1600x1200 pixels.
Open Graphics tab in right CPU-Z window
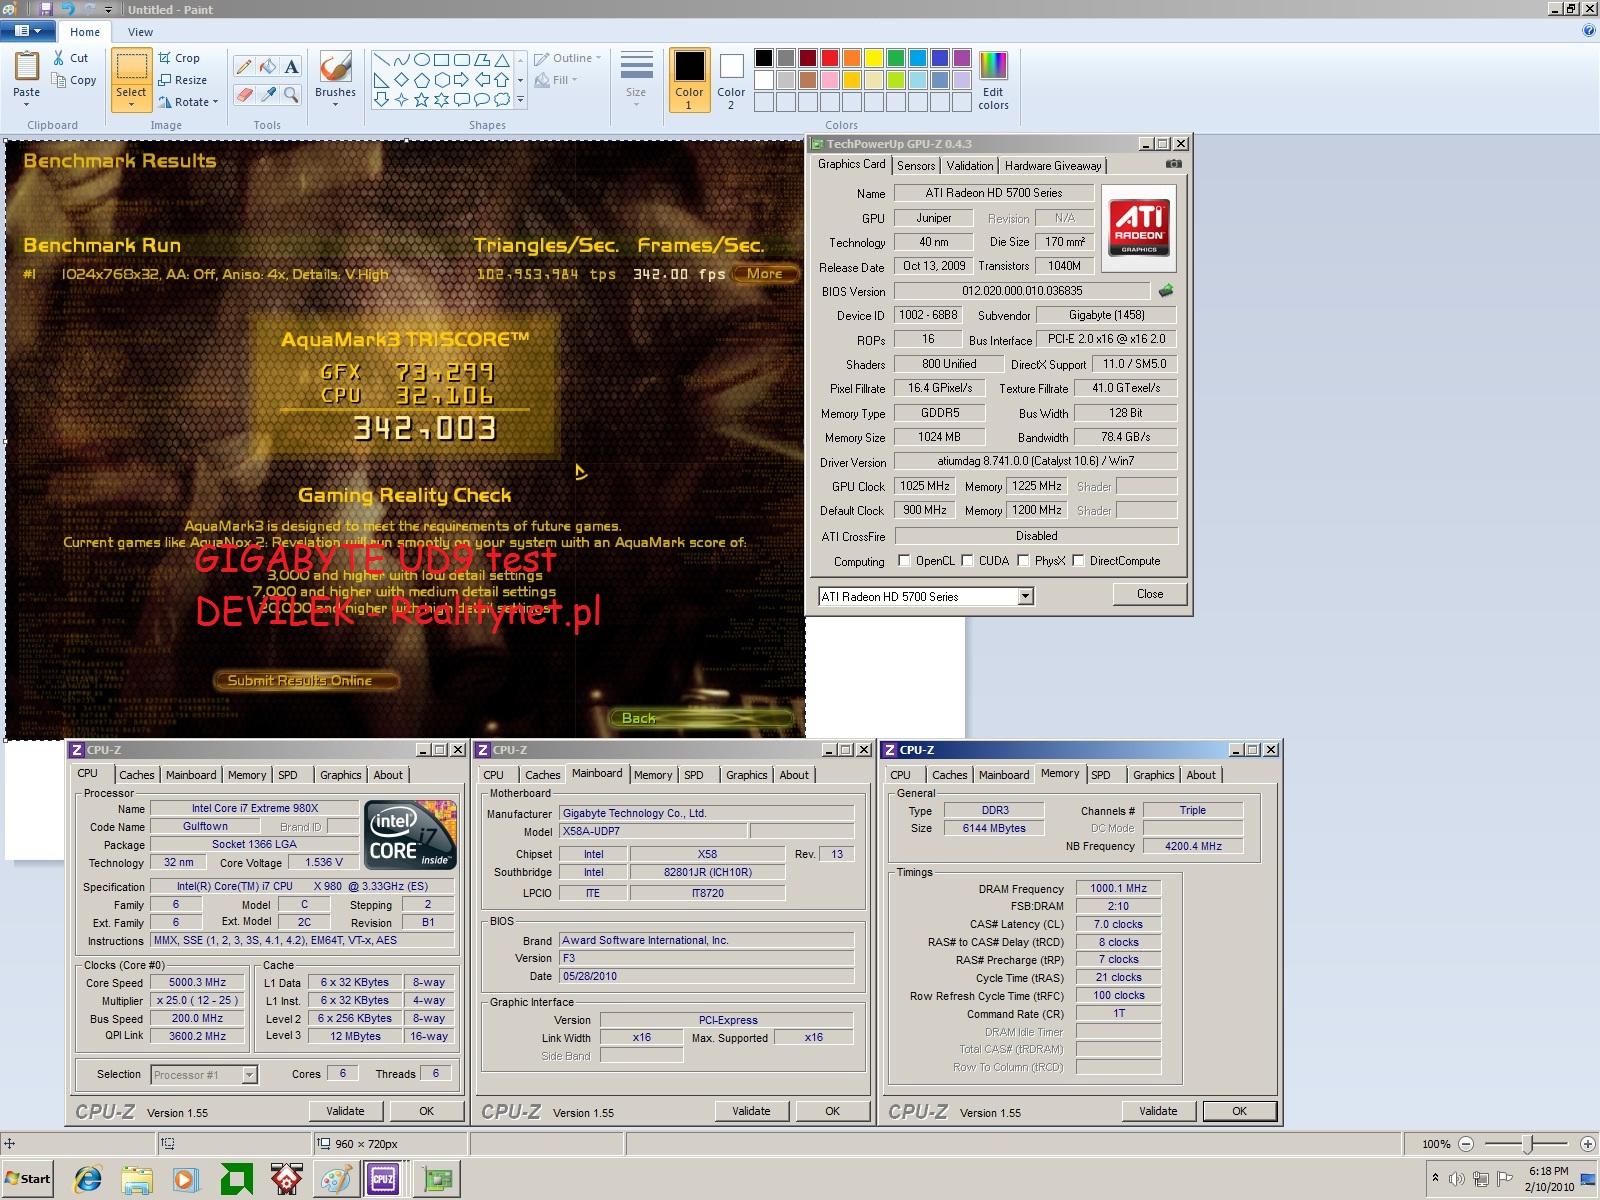(1154, 775)
